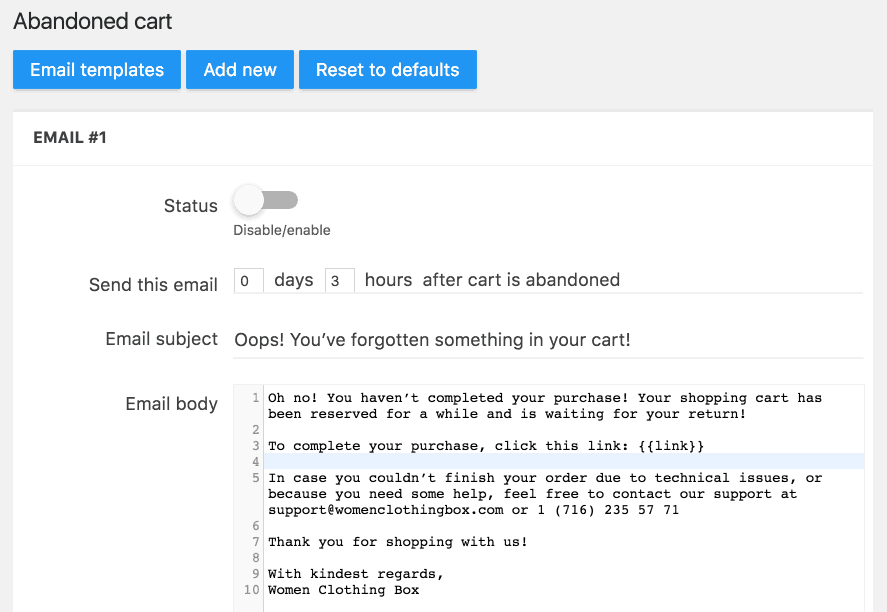Click the Disable/enable label under Status
887x612 pixels.
[282, 230]
